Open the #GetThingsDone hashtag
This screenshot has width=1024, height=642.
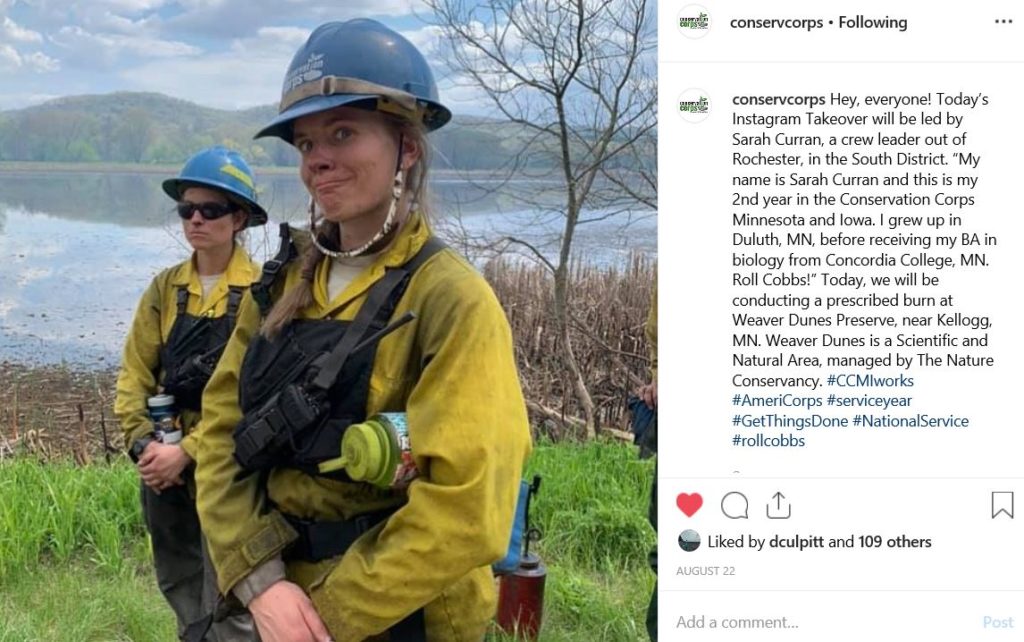click(790, 421)
